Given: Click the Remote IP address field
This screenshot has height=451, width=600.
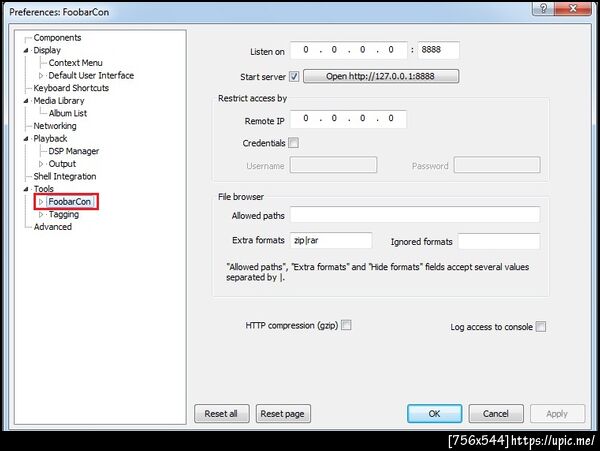Looking at the screenshot, I should pos(348,119).
